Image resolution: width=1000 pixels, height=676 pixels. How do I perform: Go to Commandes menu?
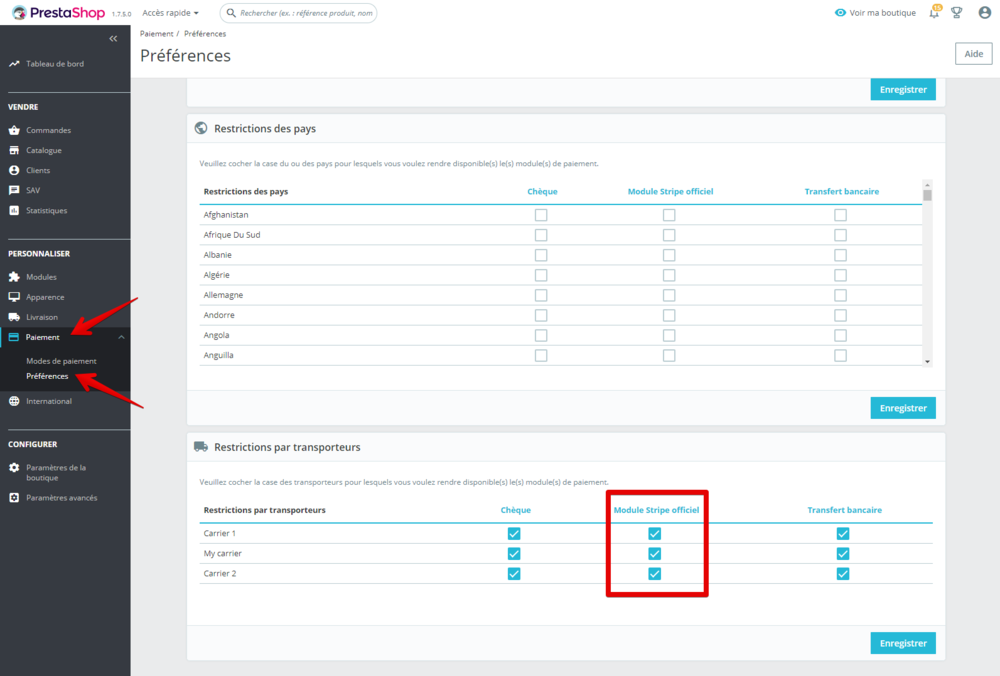48,130
